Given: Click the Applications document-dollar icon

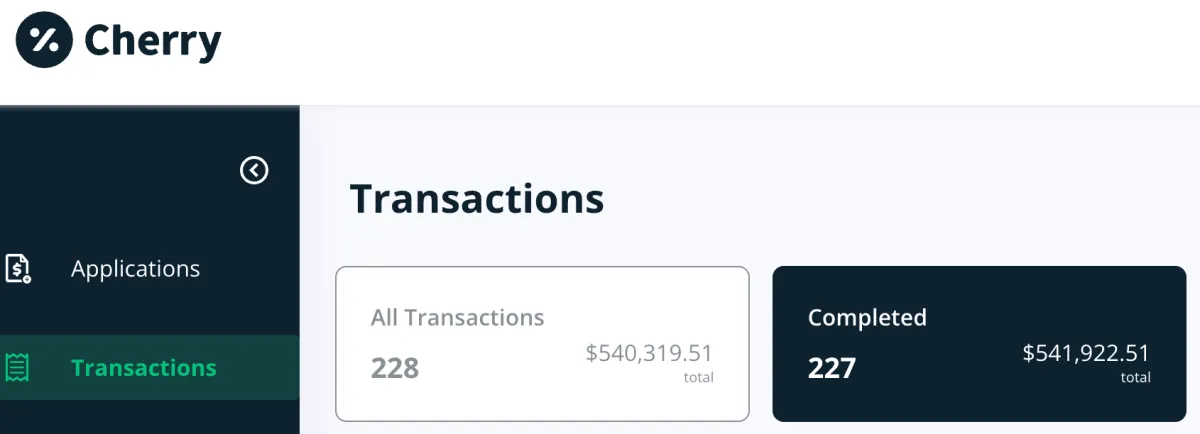Looking at the screenshot, I should 18,269.
